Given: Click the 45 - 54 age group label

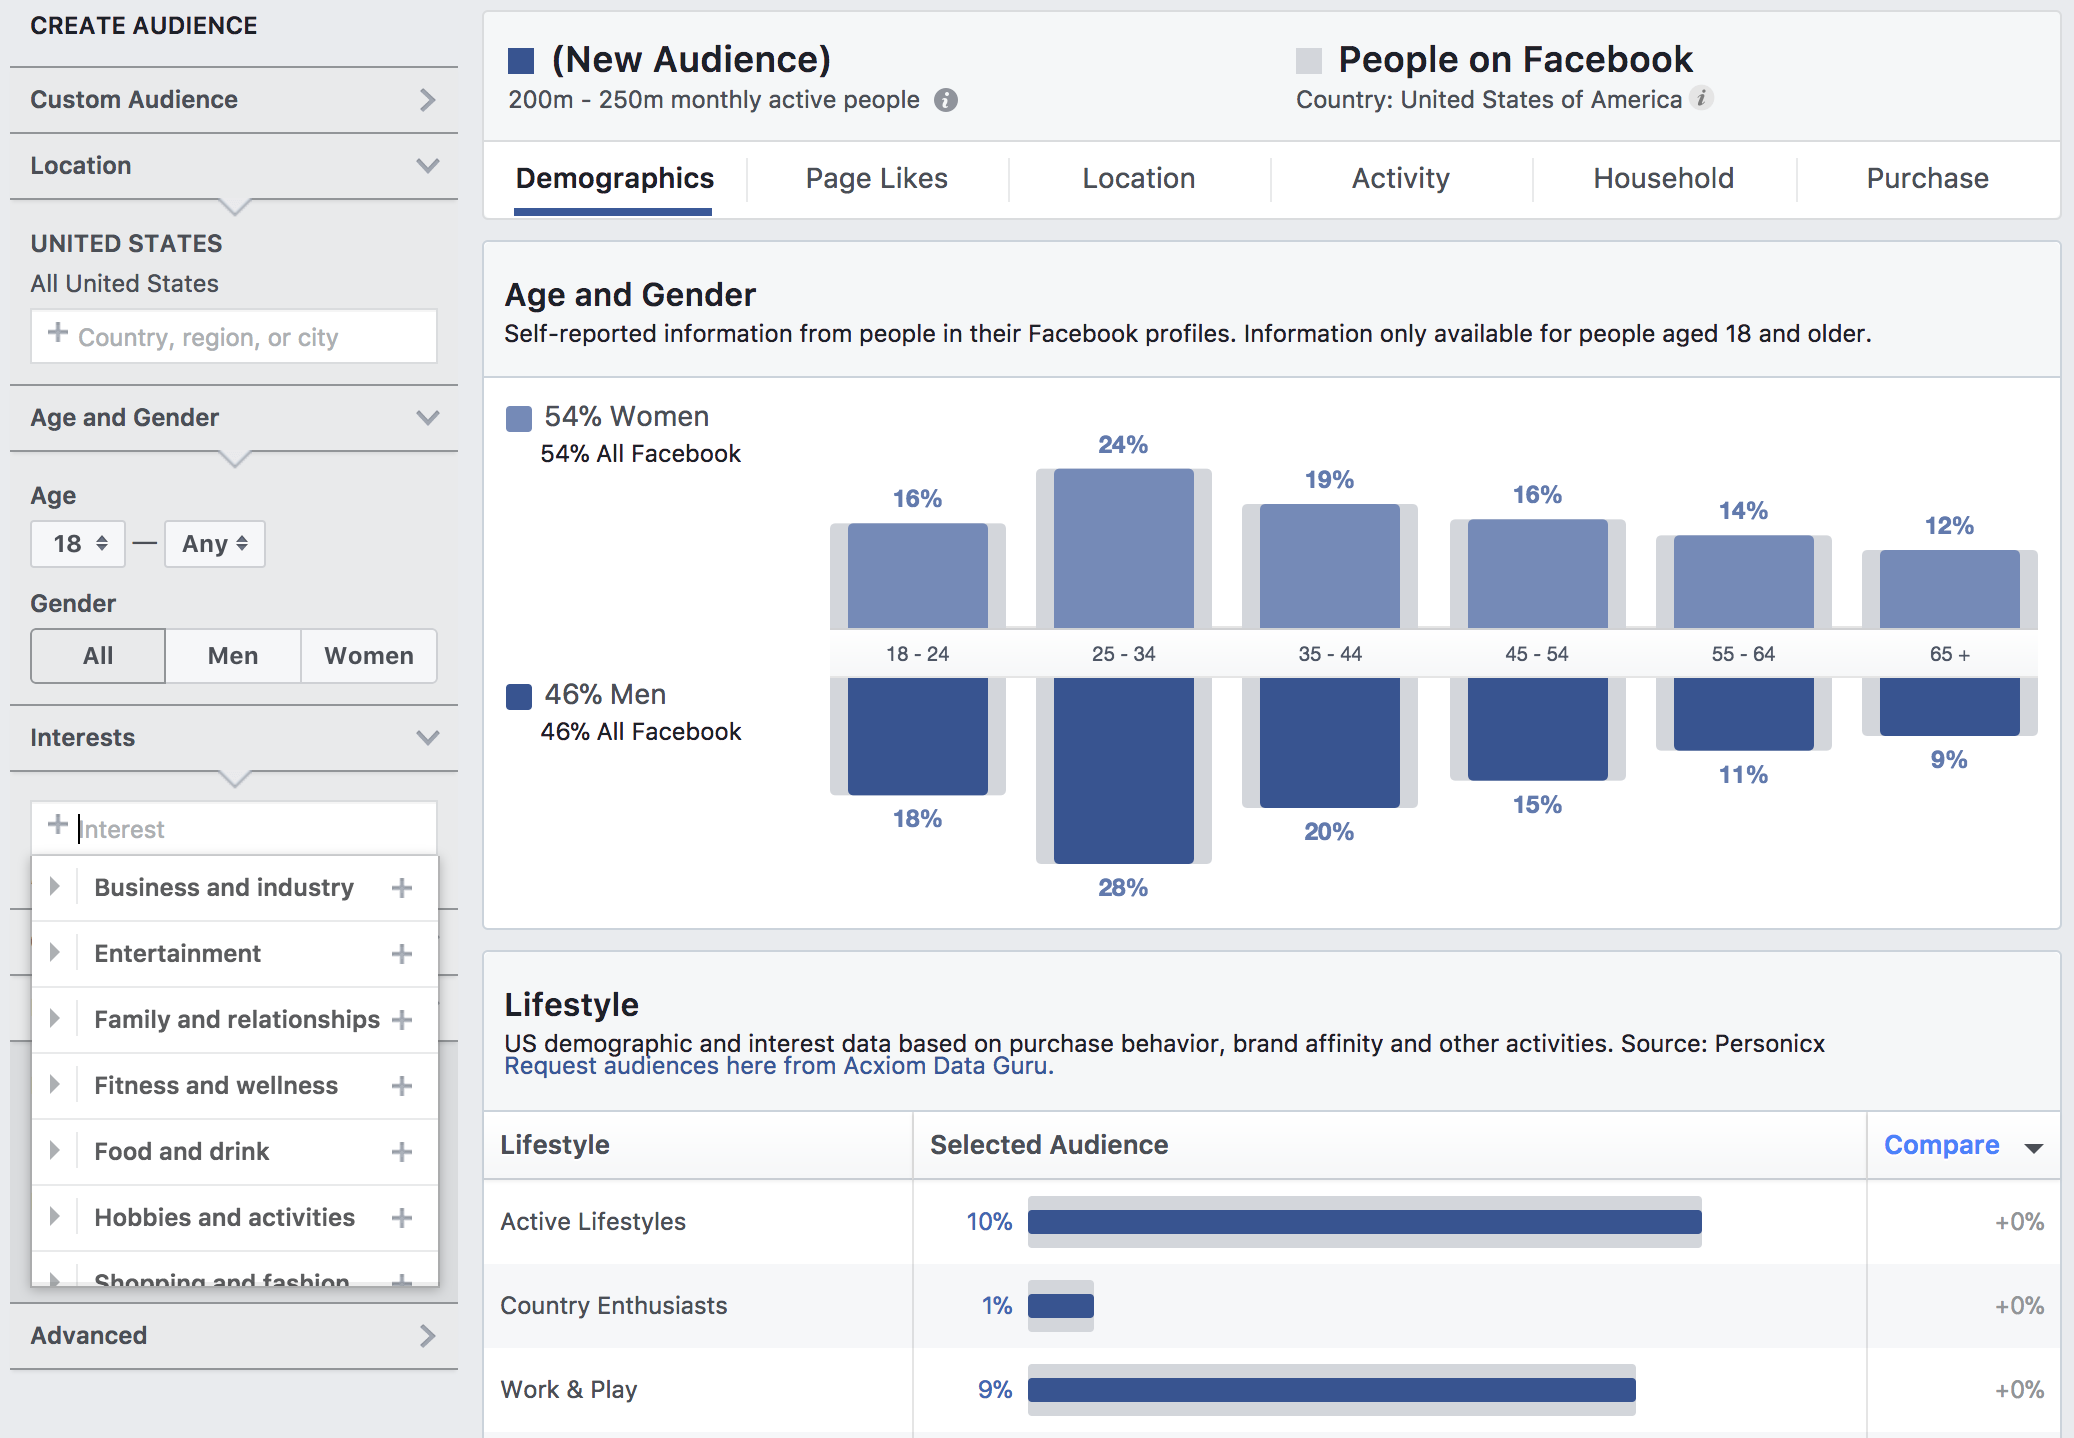Looking at the screenshot, I should [x=1537, y=654].
